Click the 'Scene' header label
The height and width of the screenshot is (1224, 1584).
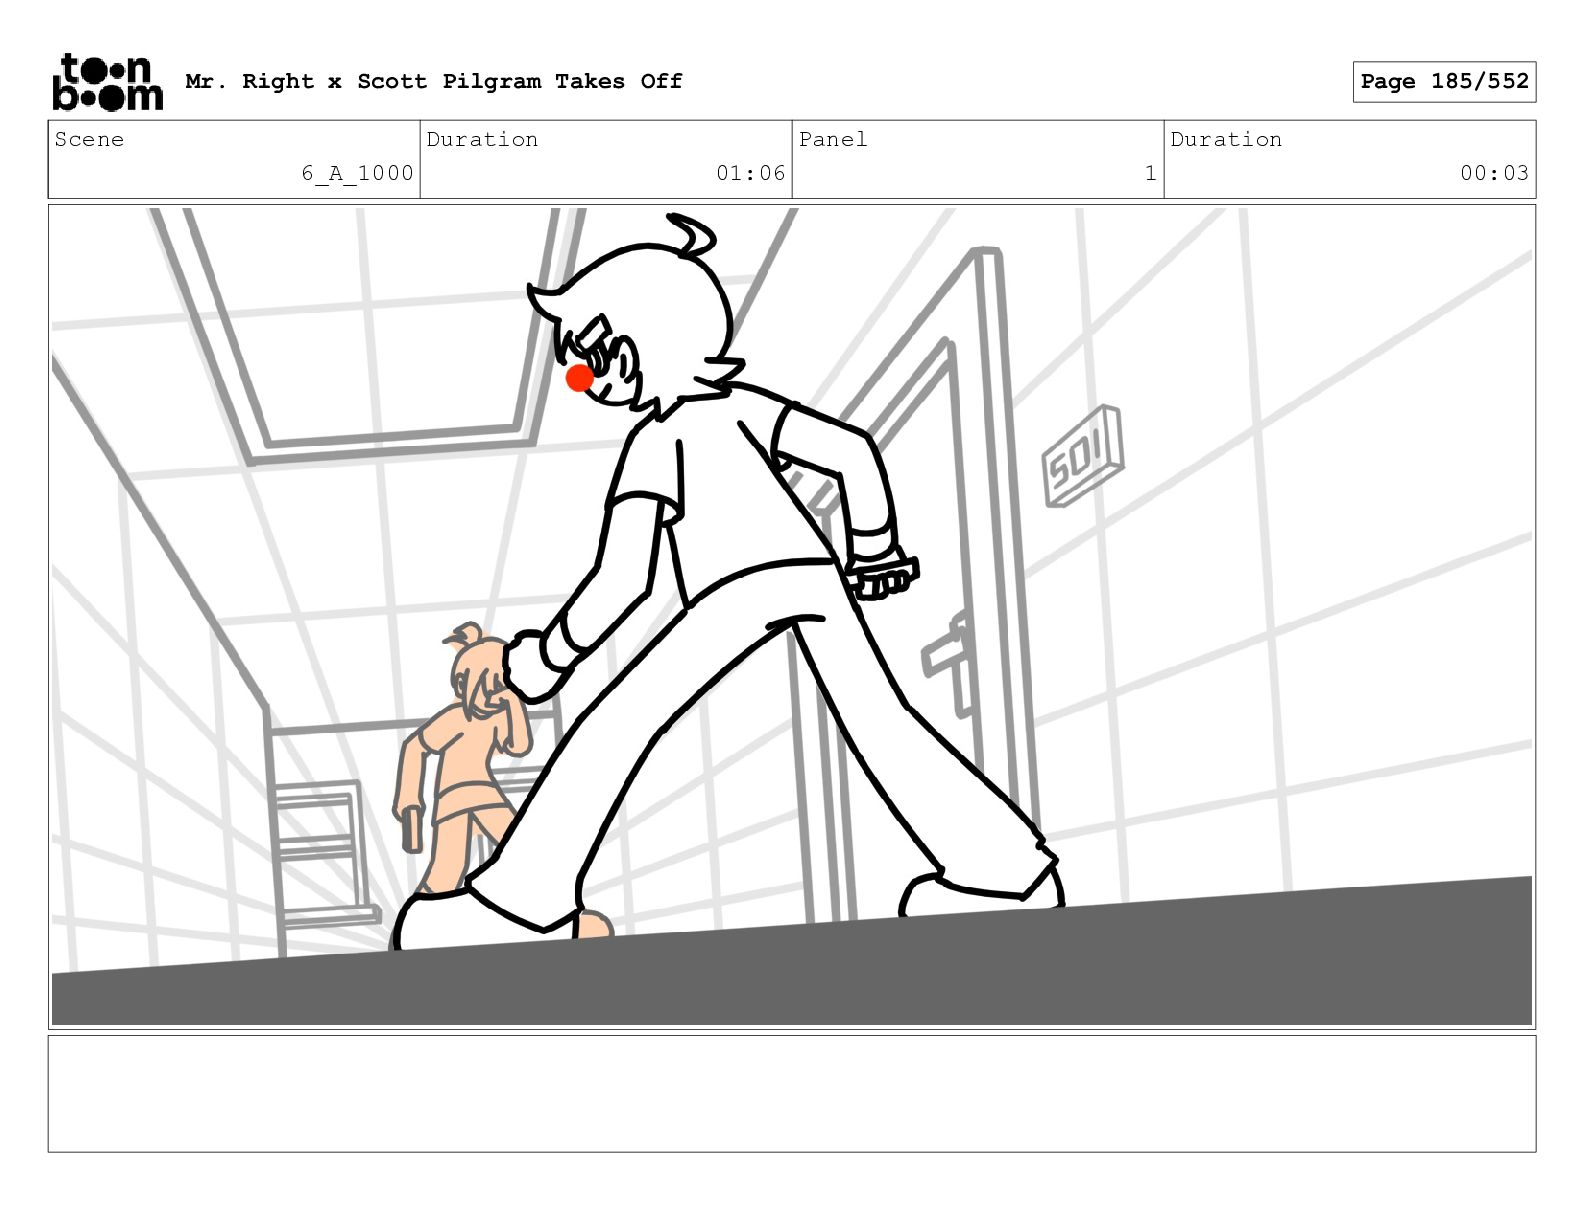[89, 139]
